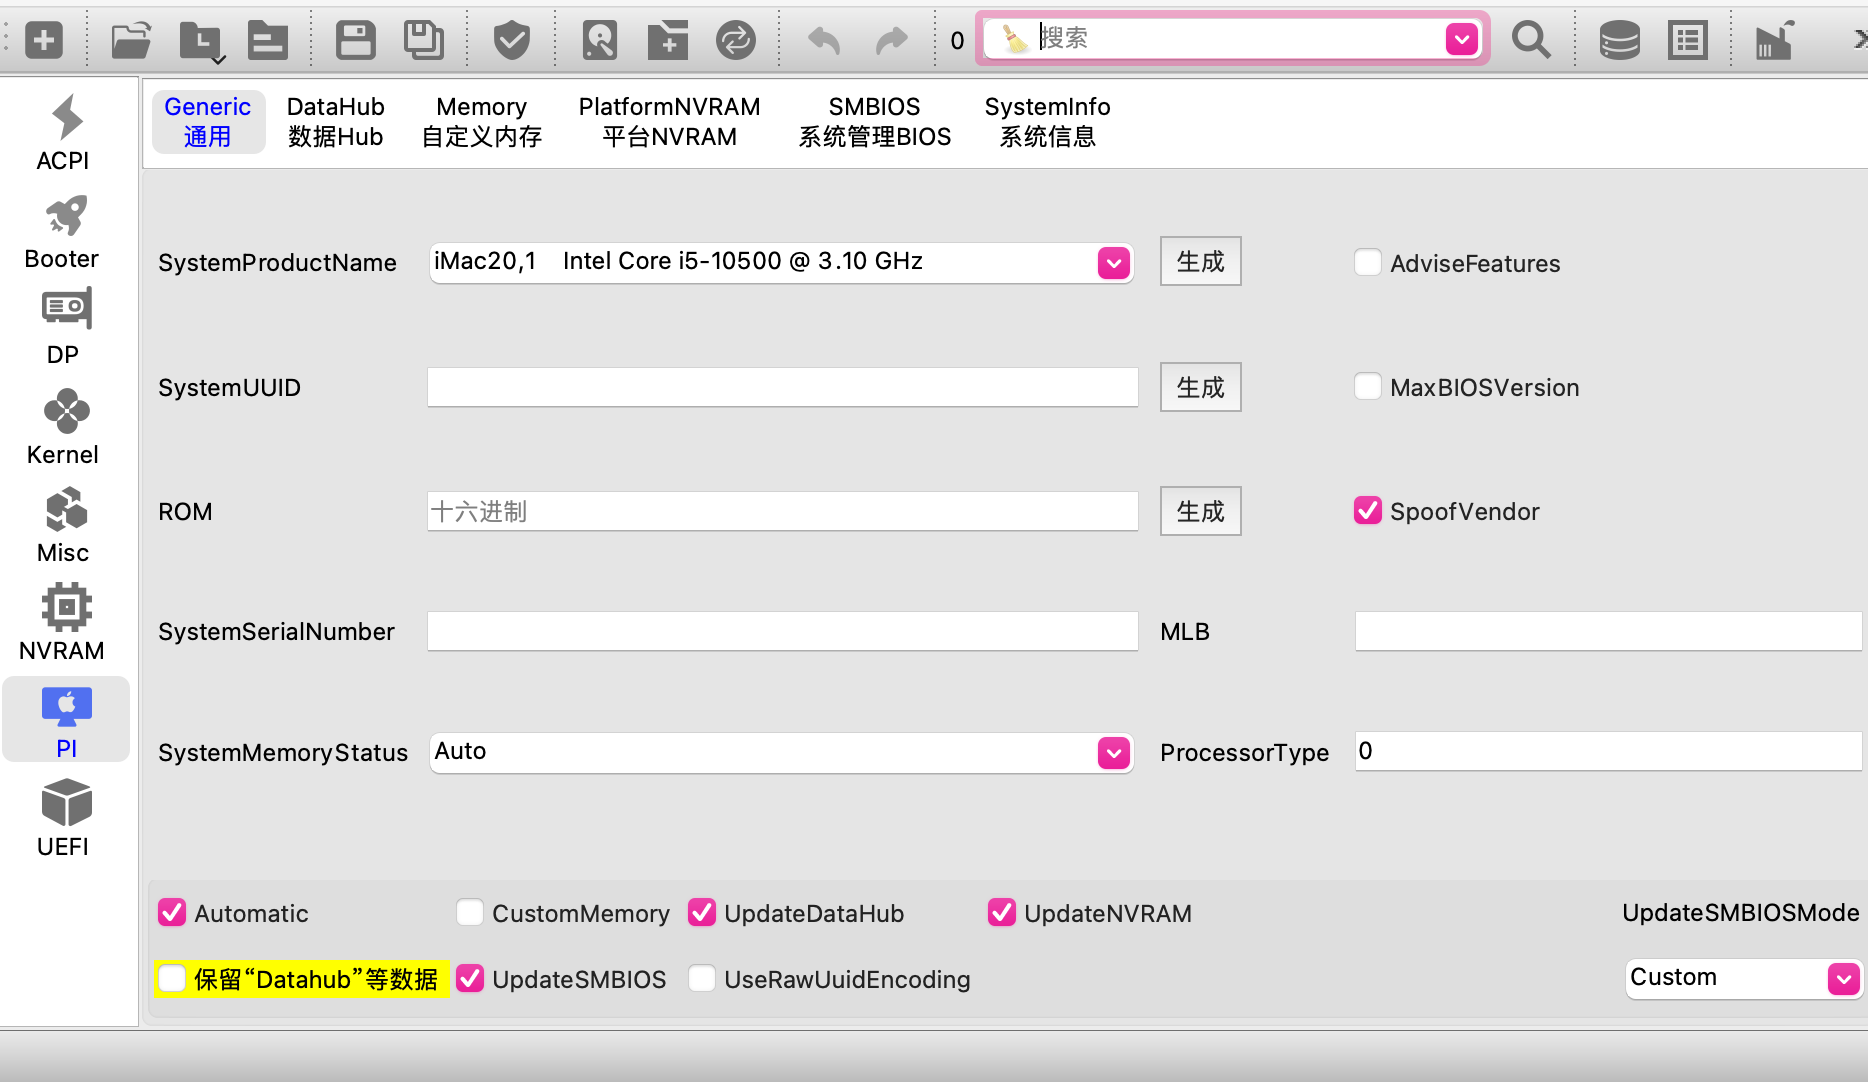Toggle the UpdateNVRAM checkbox

point(1001,913)
